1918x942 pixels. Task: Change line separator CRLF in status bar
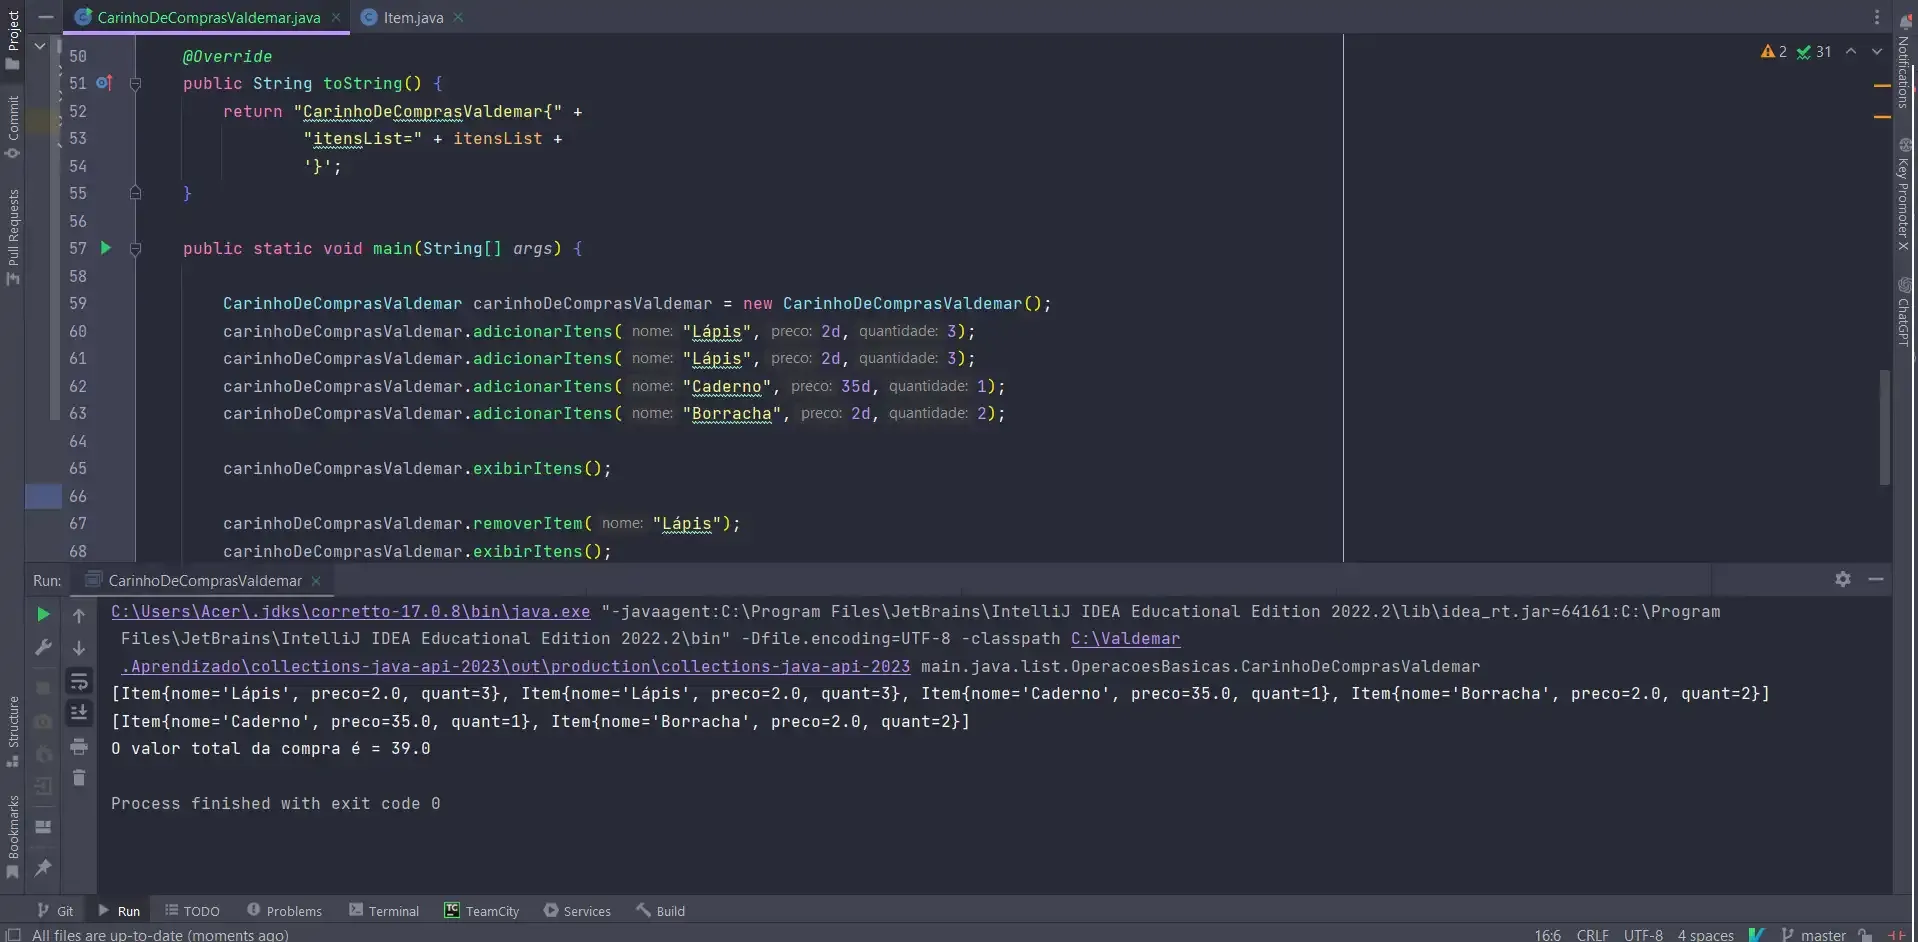click(1592, 934)
